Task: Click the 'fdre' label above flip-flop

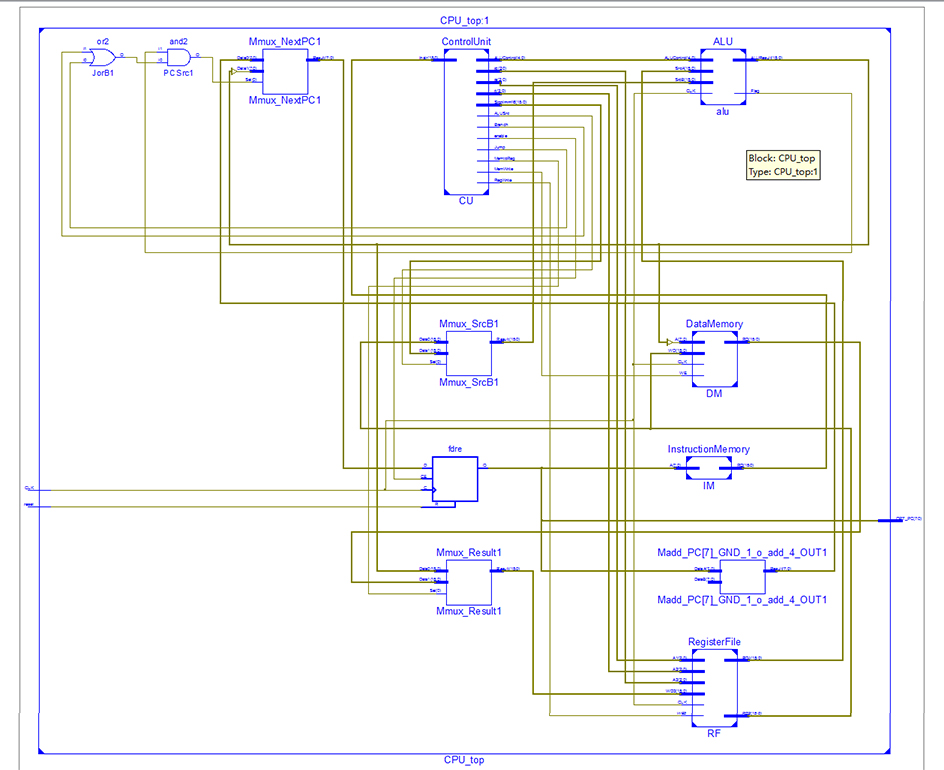Action: click(455, 449)
